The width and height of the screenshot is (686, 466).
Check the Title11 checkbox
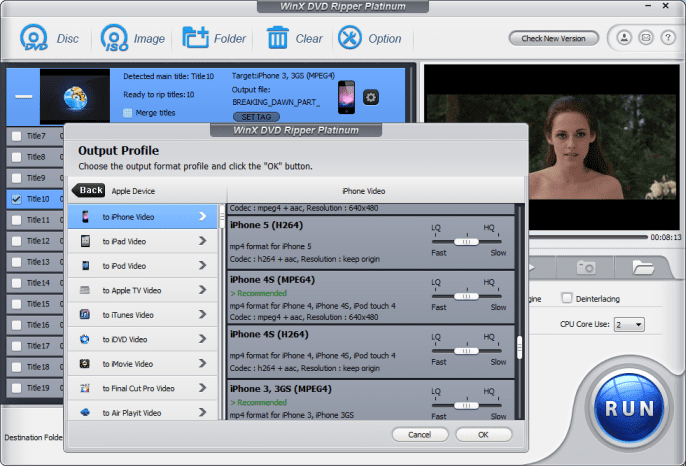17,220
